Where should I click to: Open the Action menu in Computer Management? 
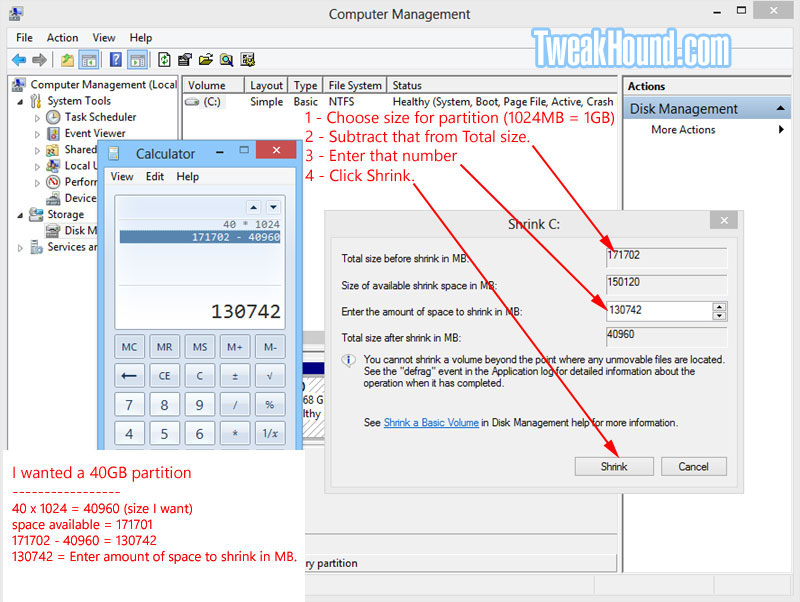pyautogui.click(x=62, y=38)
